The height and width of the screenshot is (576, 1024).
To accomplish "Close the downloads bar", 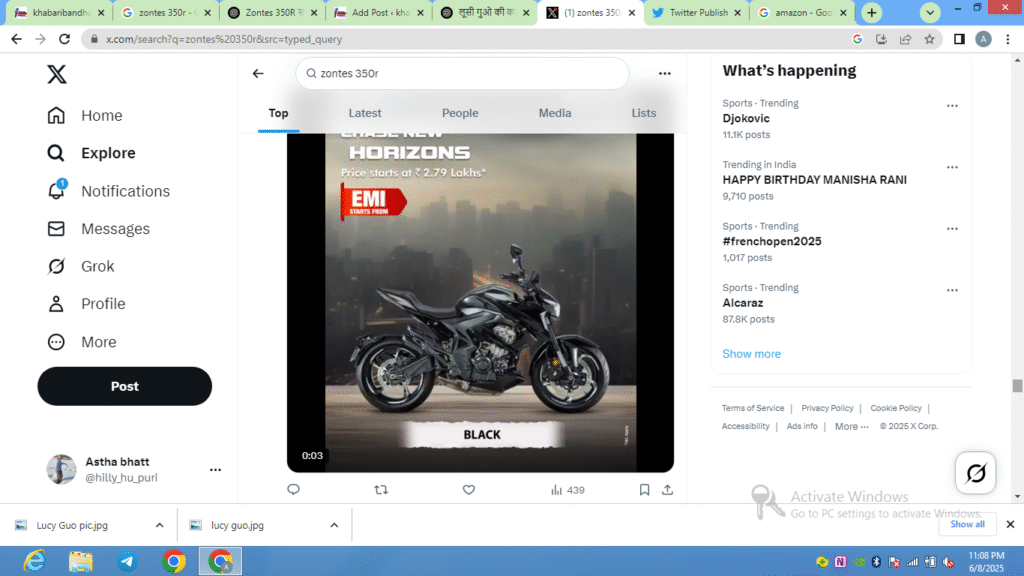I will click(x=1010, y=524).
